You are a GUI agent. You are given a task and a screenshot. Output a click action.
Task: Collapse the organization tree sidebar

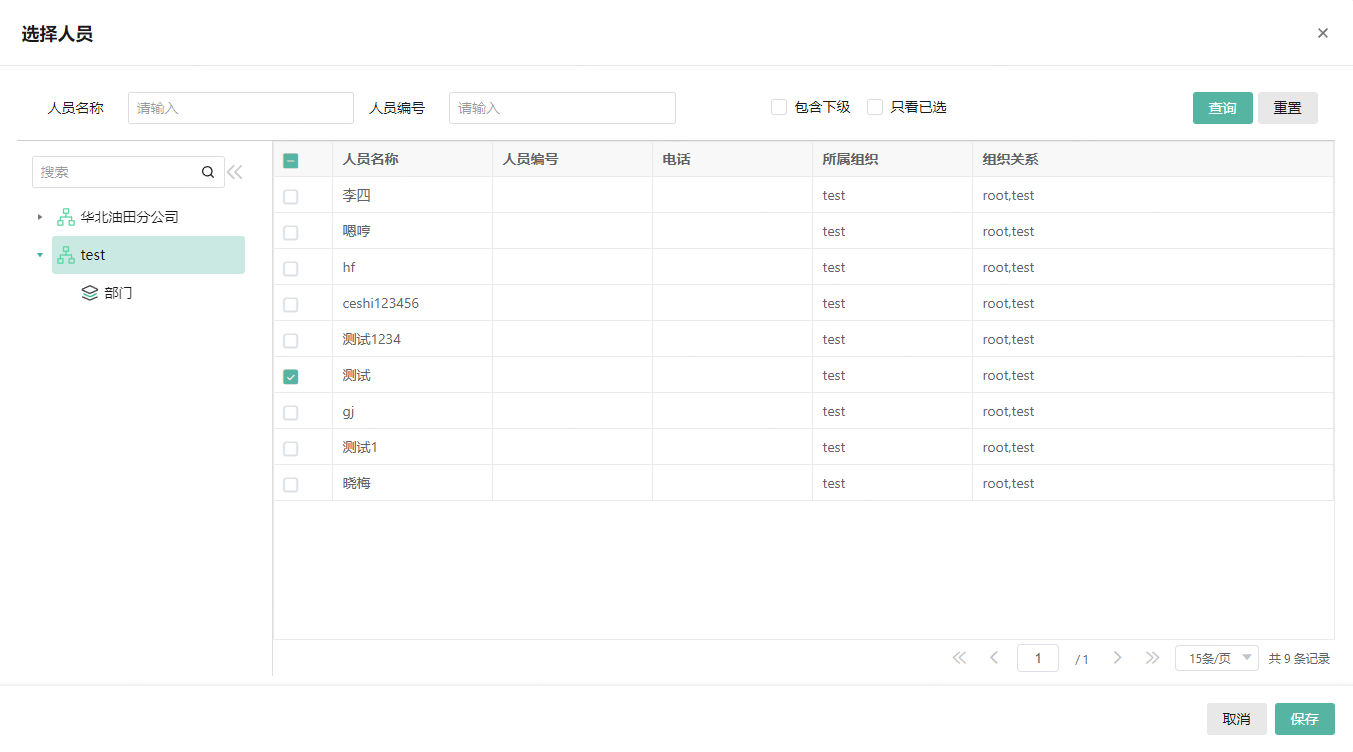pos(234,171)
